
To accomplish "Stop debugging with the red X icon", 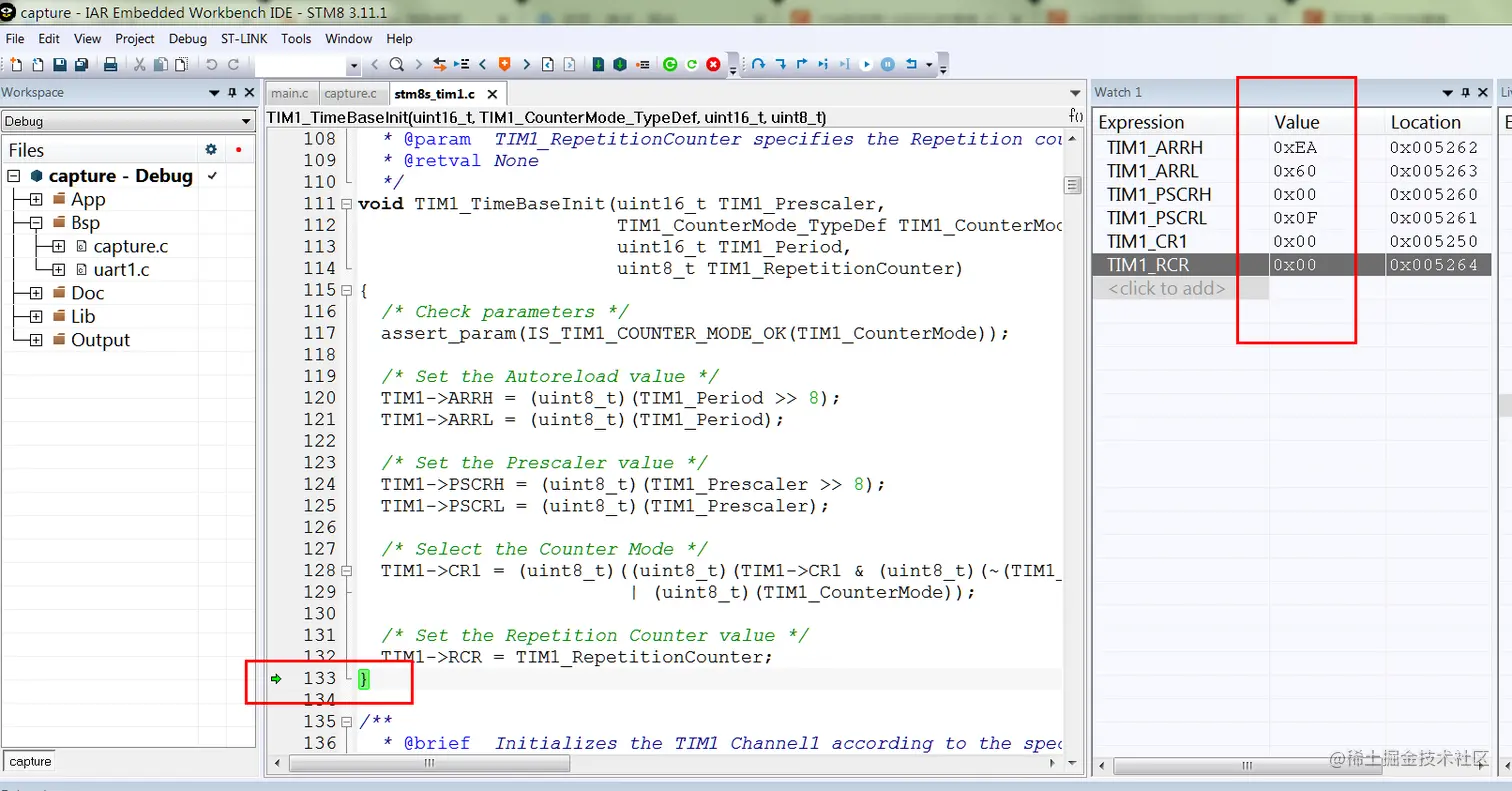I will pyautogui.click(x=713, y=64).
